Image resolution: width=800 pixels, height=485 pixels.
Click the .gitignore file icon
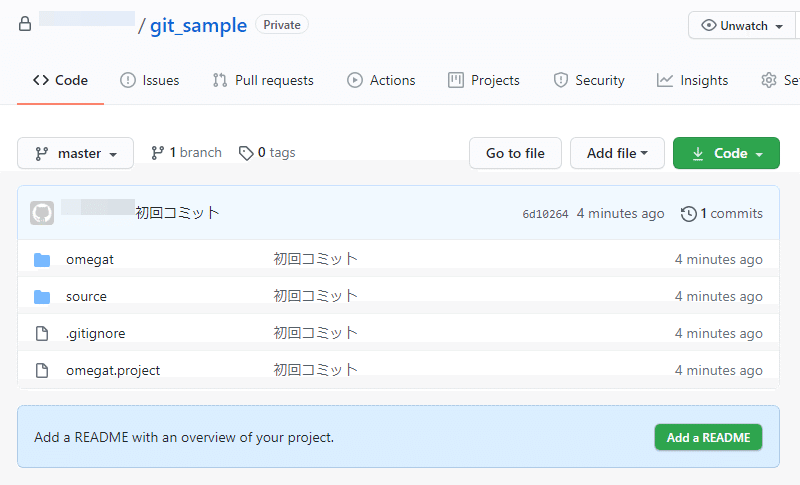[x=42, y=334]
